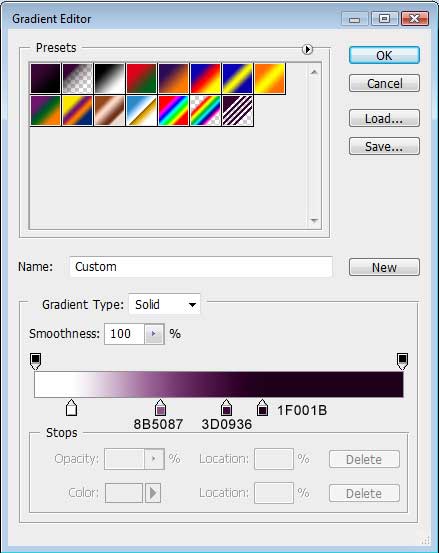
Task: Select the right opacity stop above gradient
Action: pos(402,361)
